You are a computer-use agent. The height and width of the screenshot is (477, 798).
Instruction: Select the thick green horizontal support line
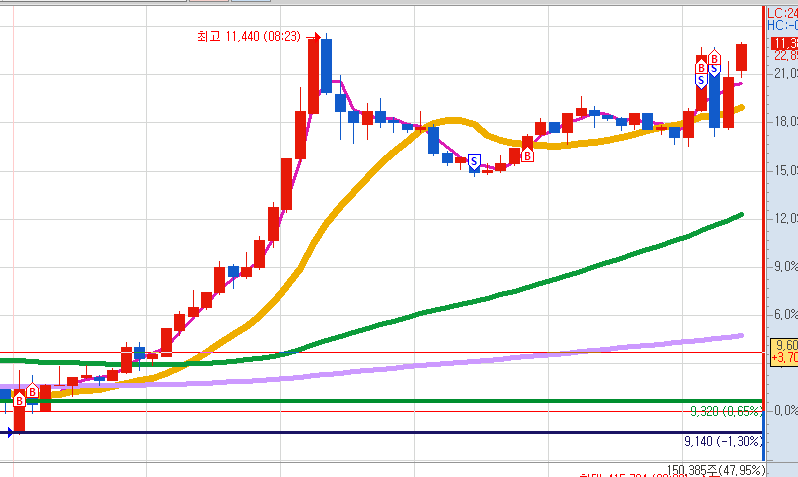[382, 401]
